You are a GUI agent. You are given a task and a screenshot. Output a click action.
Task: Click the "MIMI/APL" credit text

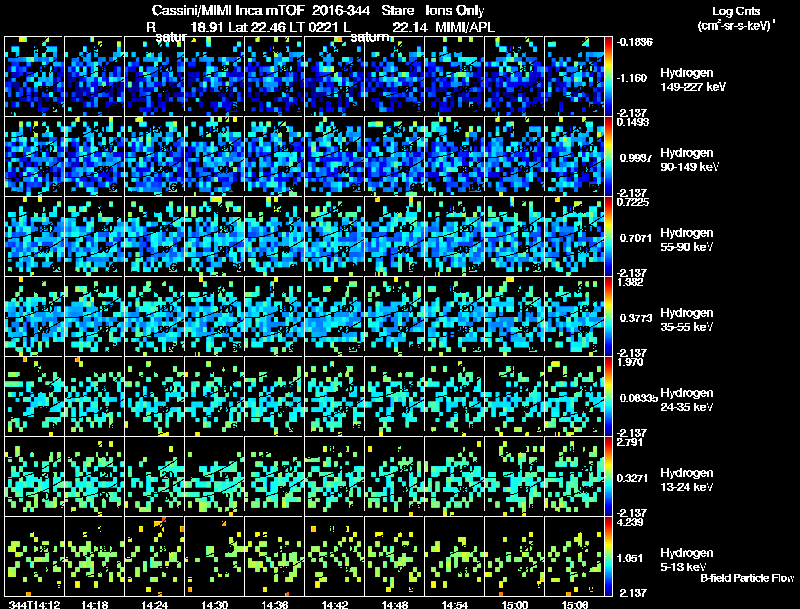pos(465,27)
